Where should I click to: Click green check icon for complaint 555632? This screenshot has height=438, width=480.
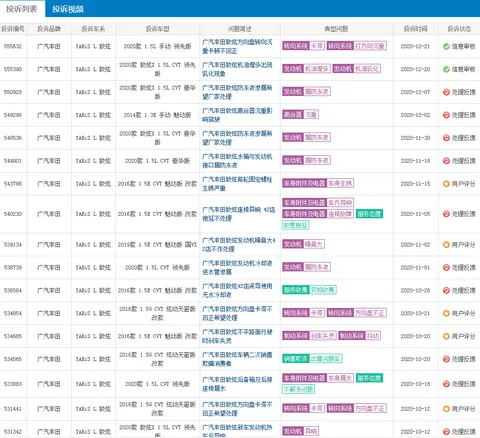446,46
